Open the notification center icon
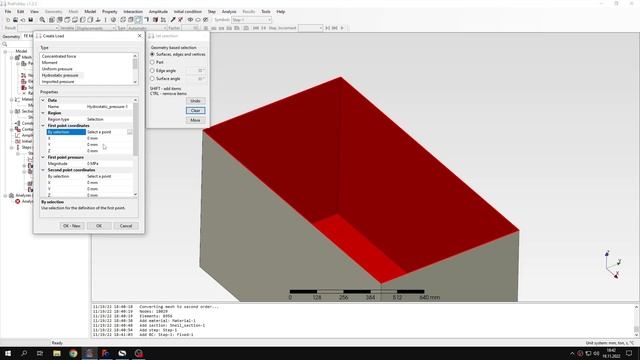The width and height of the screenshot is (640, 360). (x=629, y=353)
